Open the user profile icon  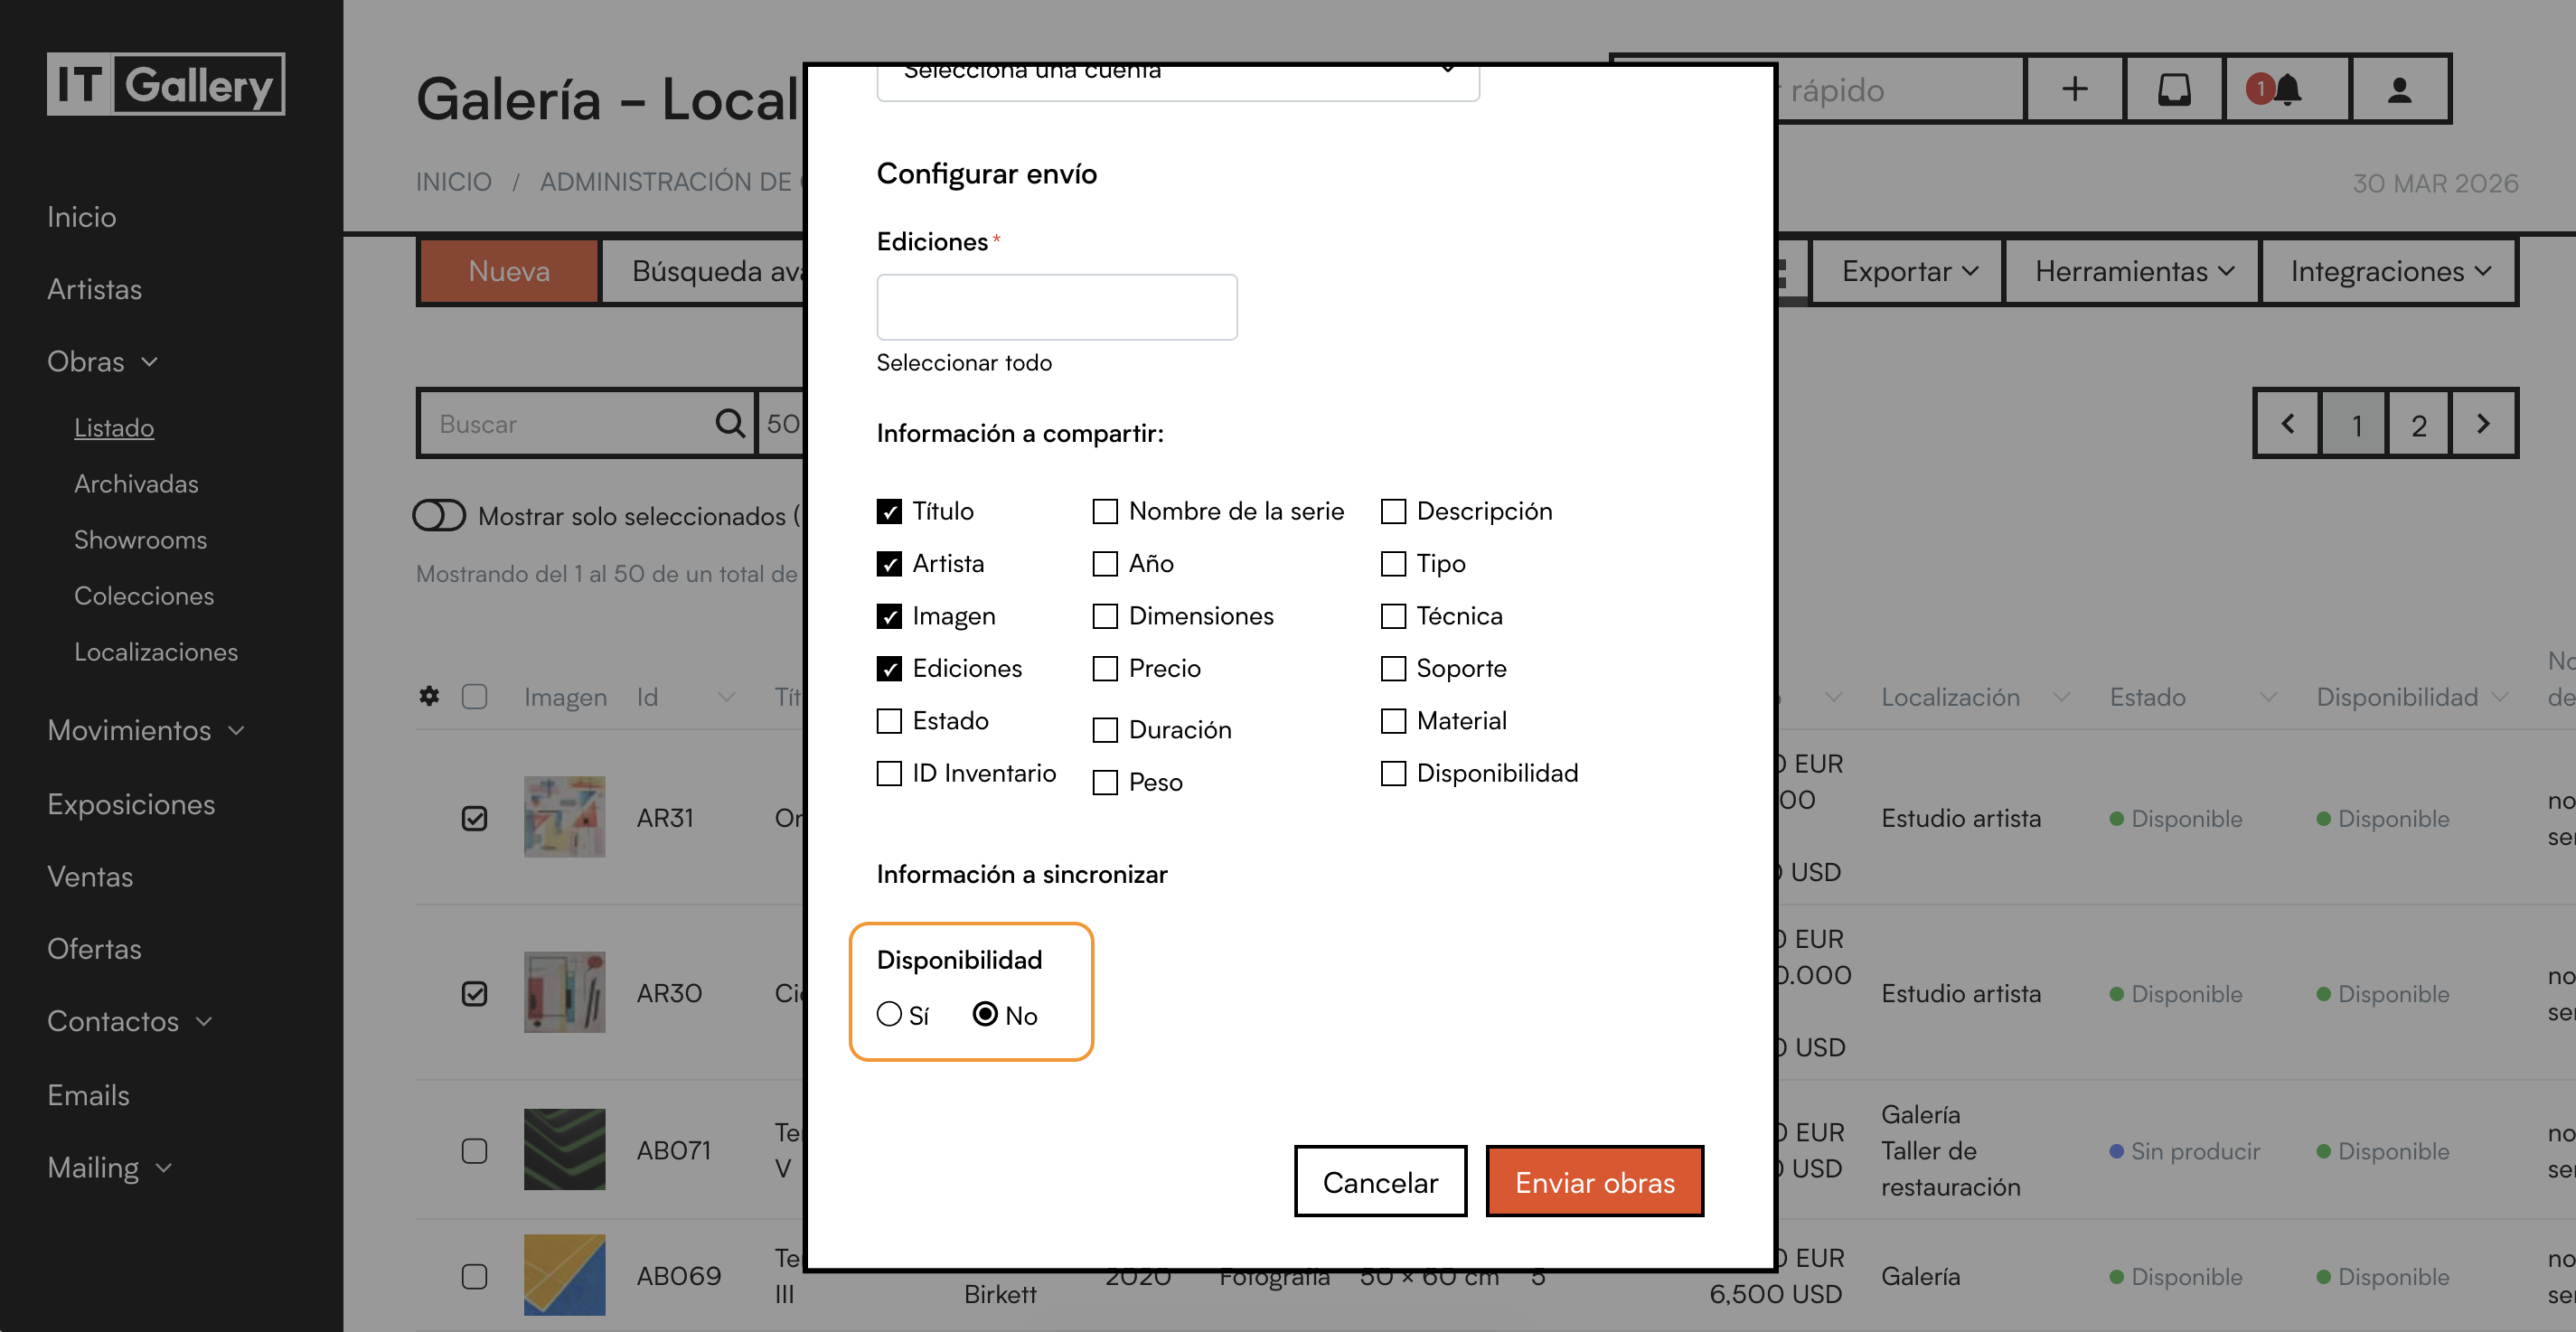click(2399, 89)
